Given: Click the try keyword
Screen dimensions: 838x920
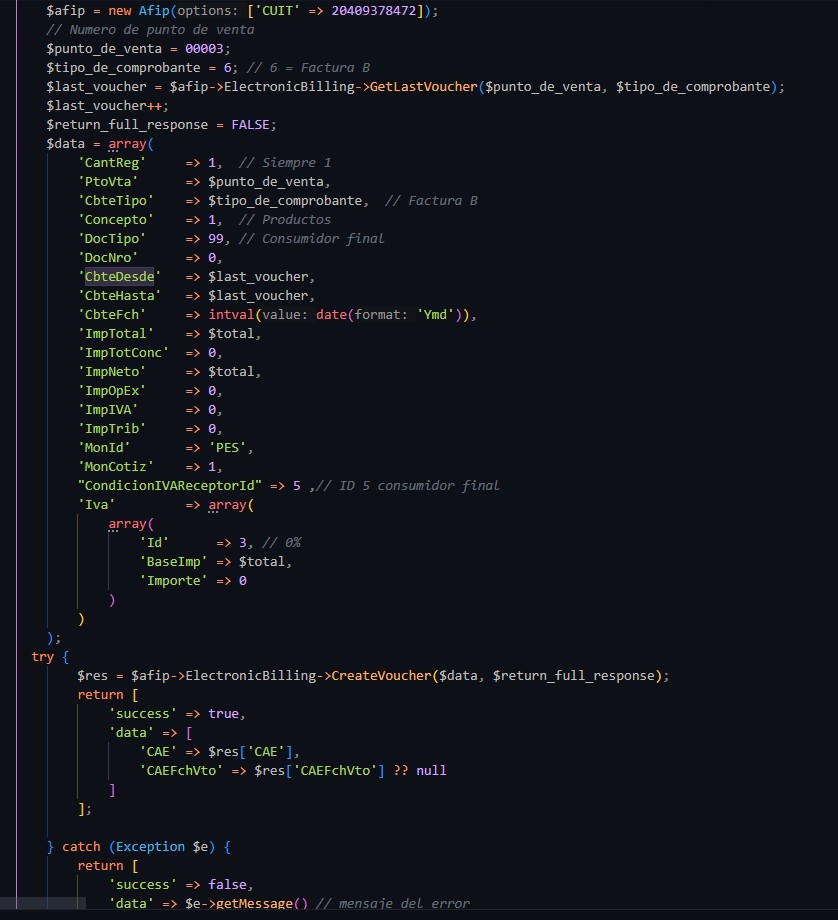Looking at the screenshot, I should click(x=43, y=657).
